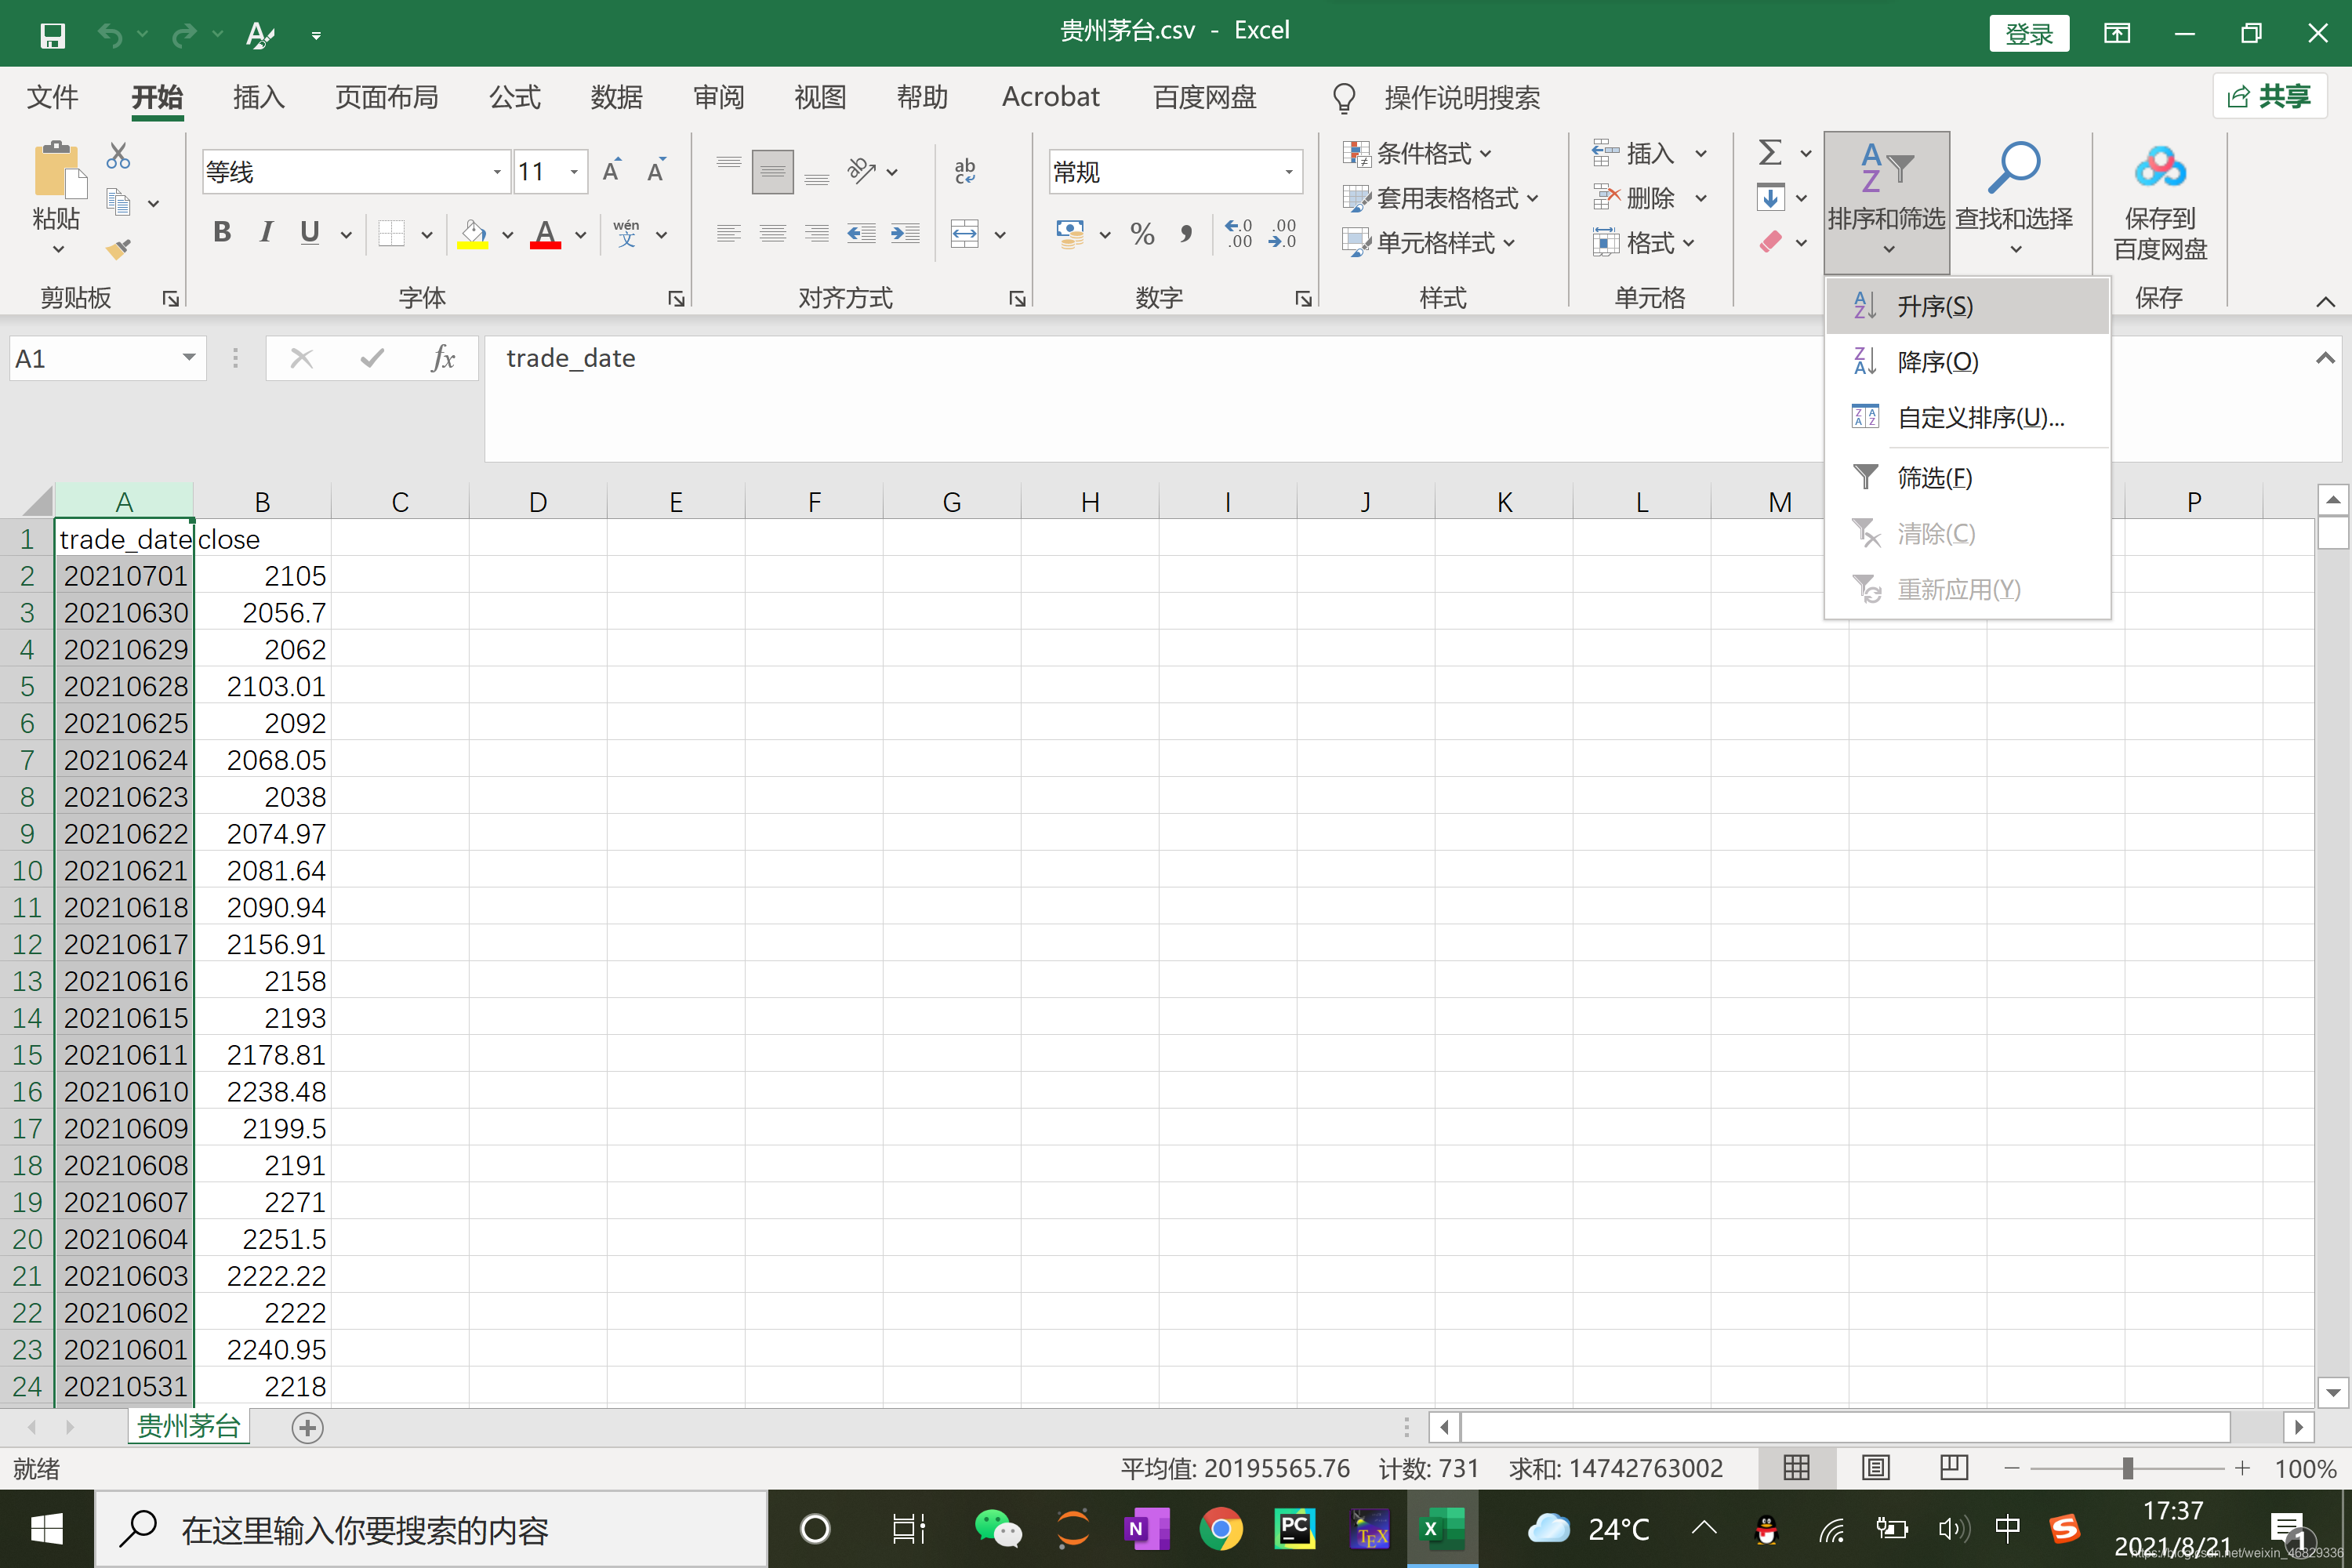Screen dimensions: 2352x1568
Task: Click the cell borders icon
Action: (x=392, y=234)
